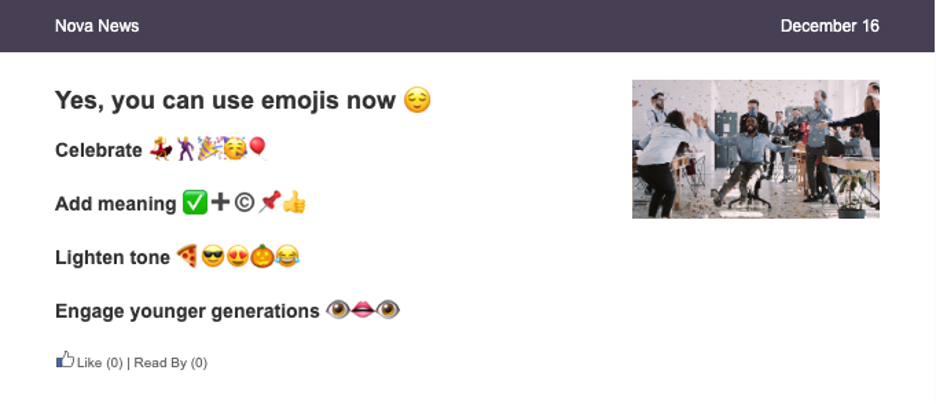Click the Nova News header title

(x=97, y=26)
